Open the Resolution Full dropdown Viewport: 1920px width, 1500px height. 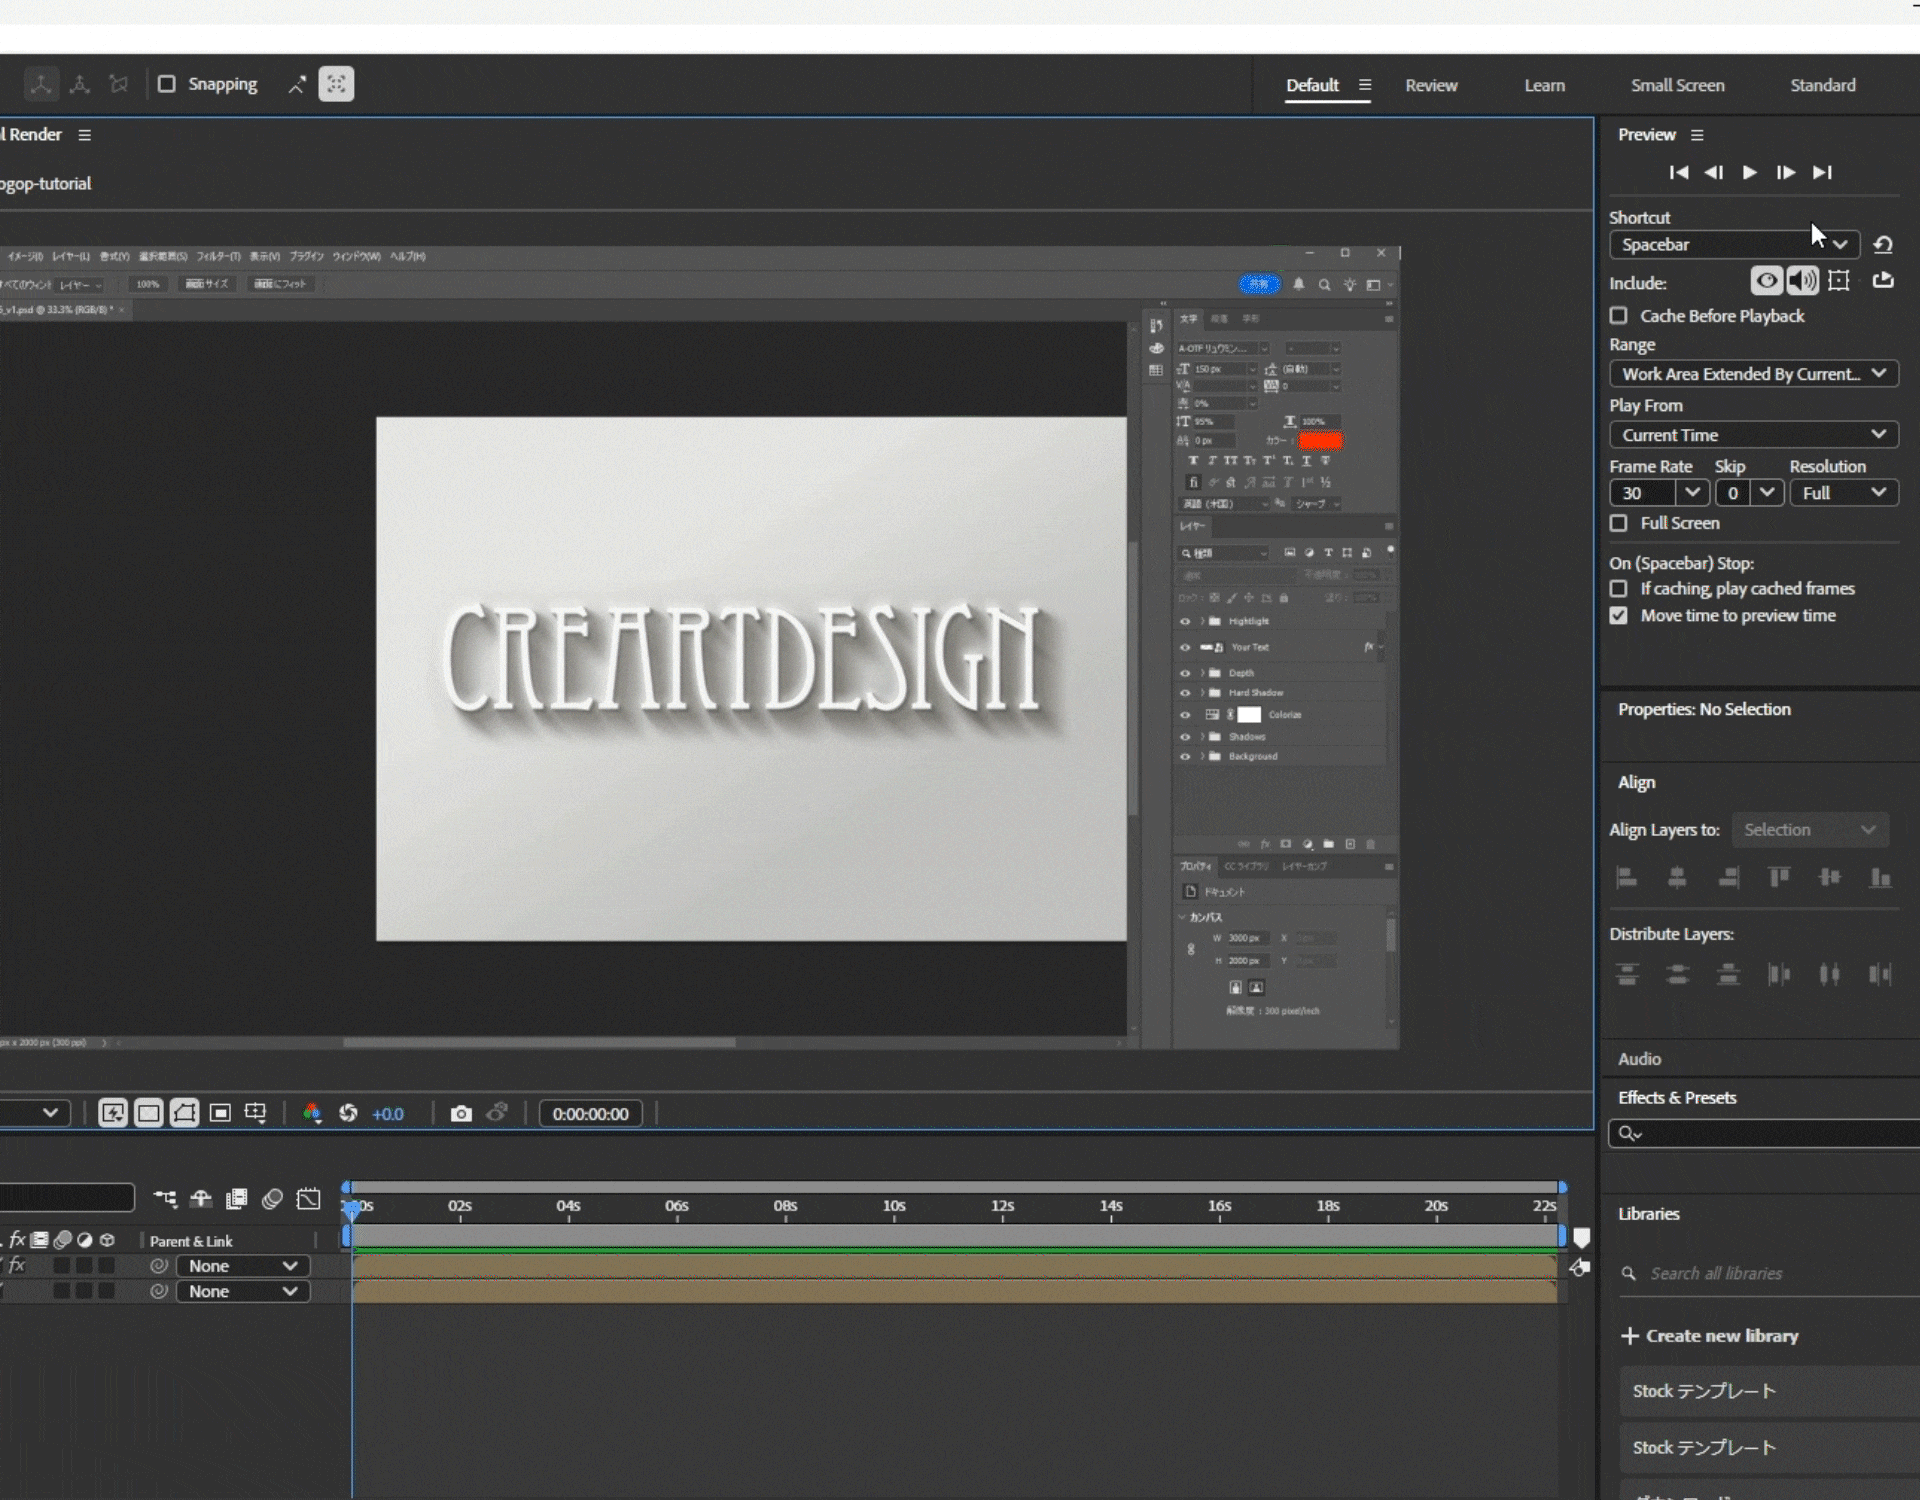pyautogui.click(x=1844, y=493)
